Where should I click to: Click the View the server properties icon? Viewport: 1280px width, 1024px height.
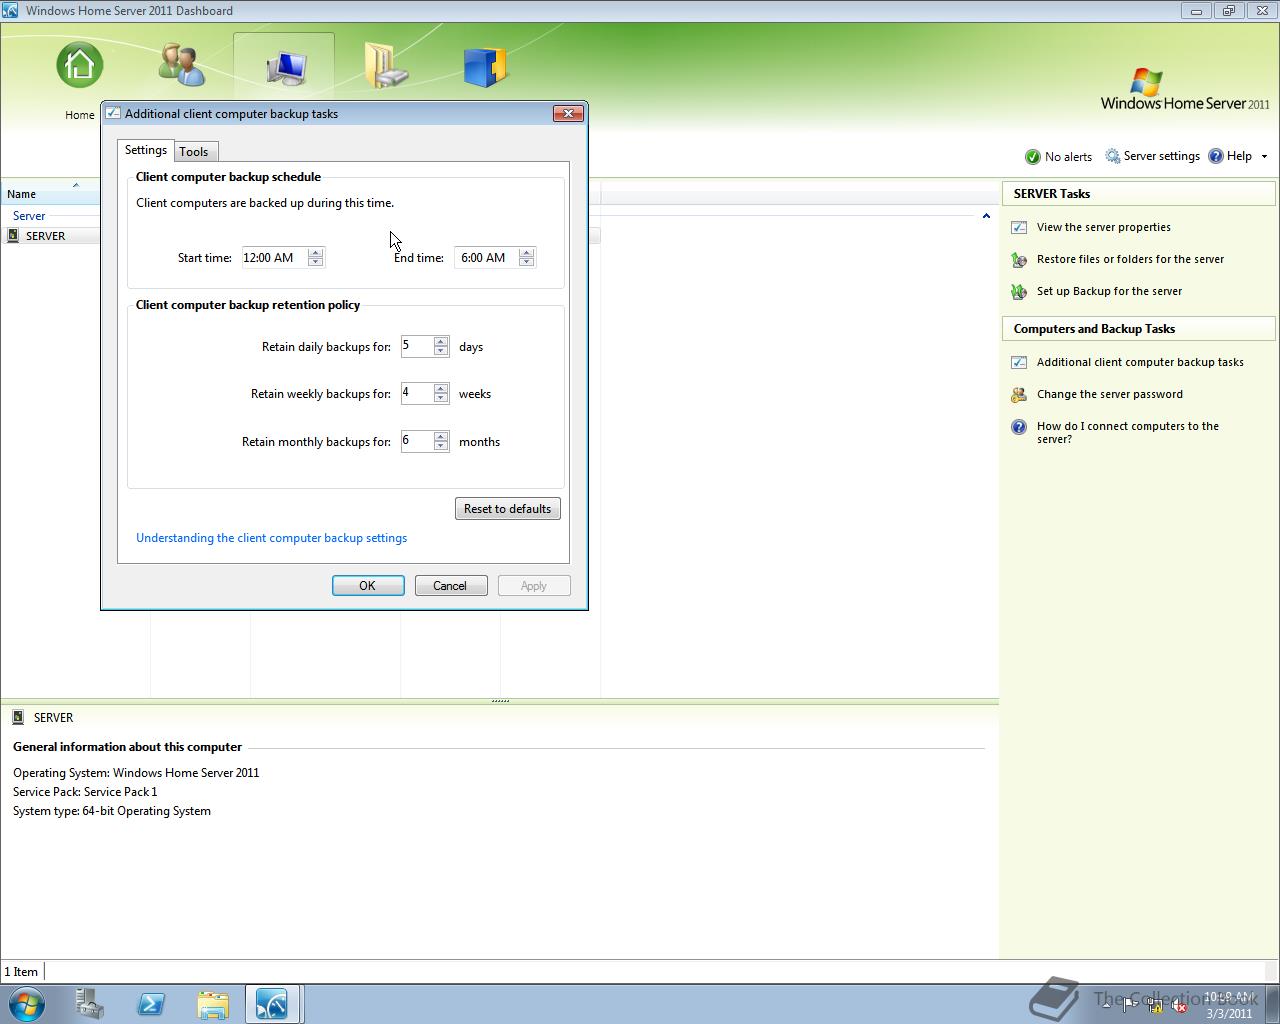pos(1019,227)
